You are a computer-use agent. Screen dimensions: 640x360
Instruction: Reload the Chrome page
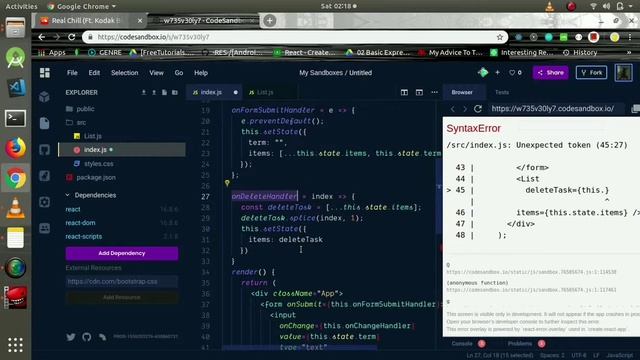72,37
